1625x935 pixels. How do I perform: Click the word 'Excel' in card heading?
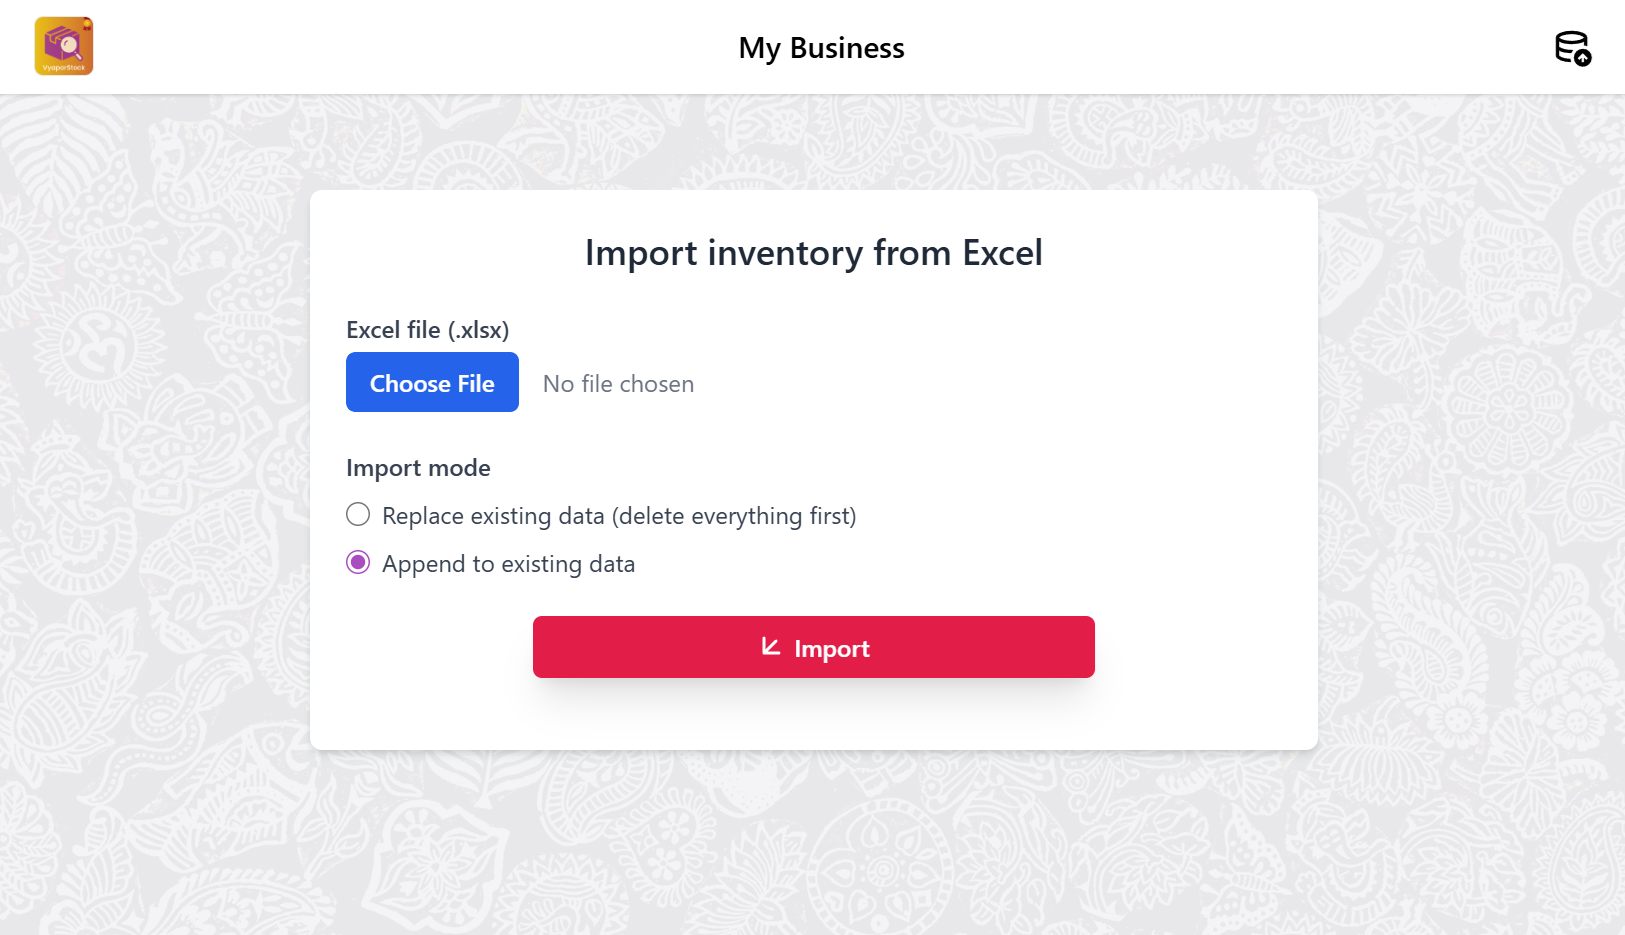pyautogui.click(x=1002, y=253)
